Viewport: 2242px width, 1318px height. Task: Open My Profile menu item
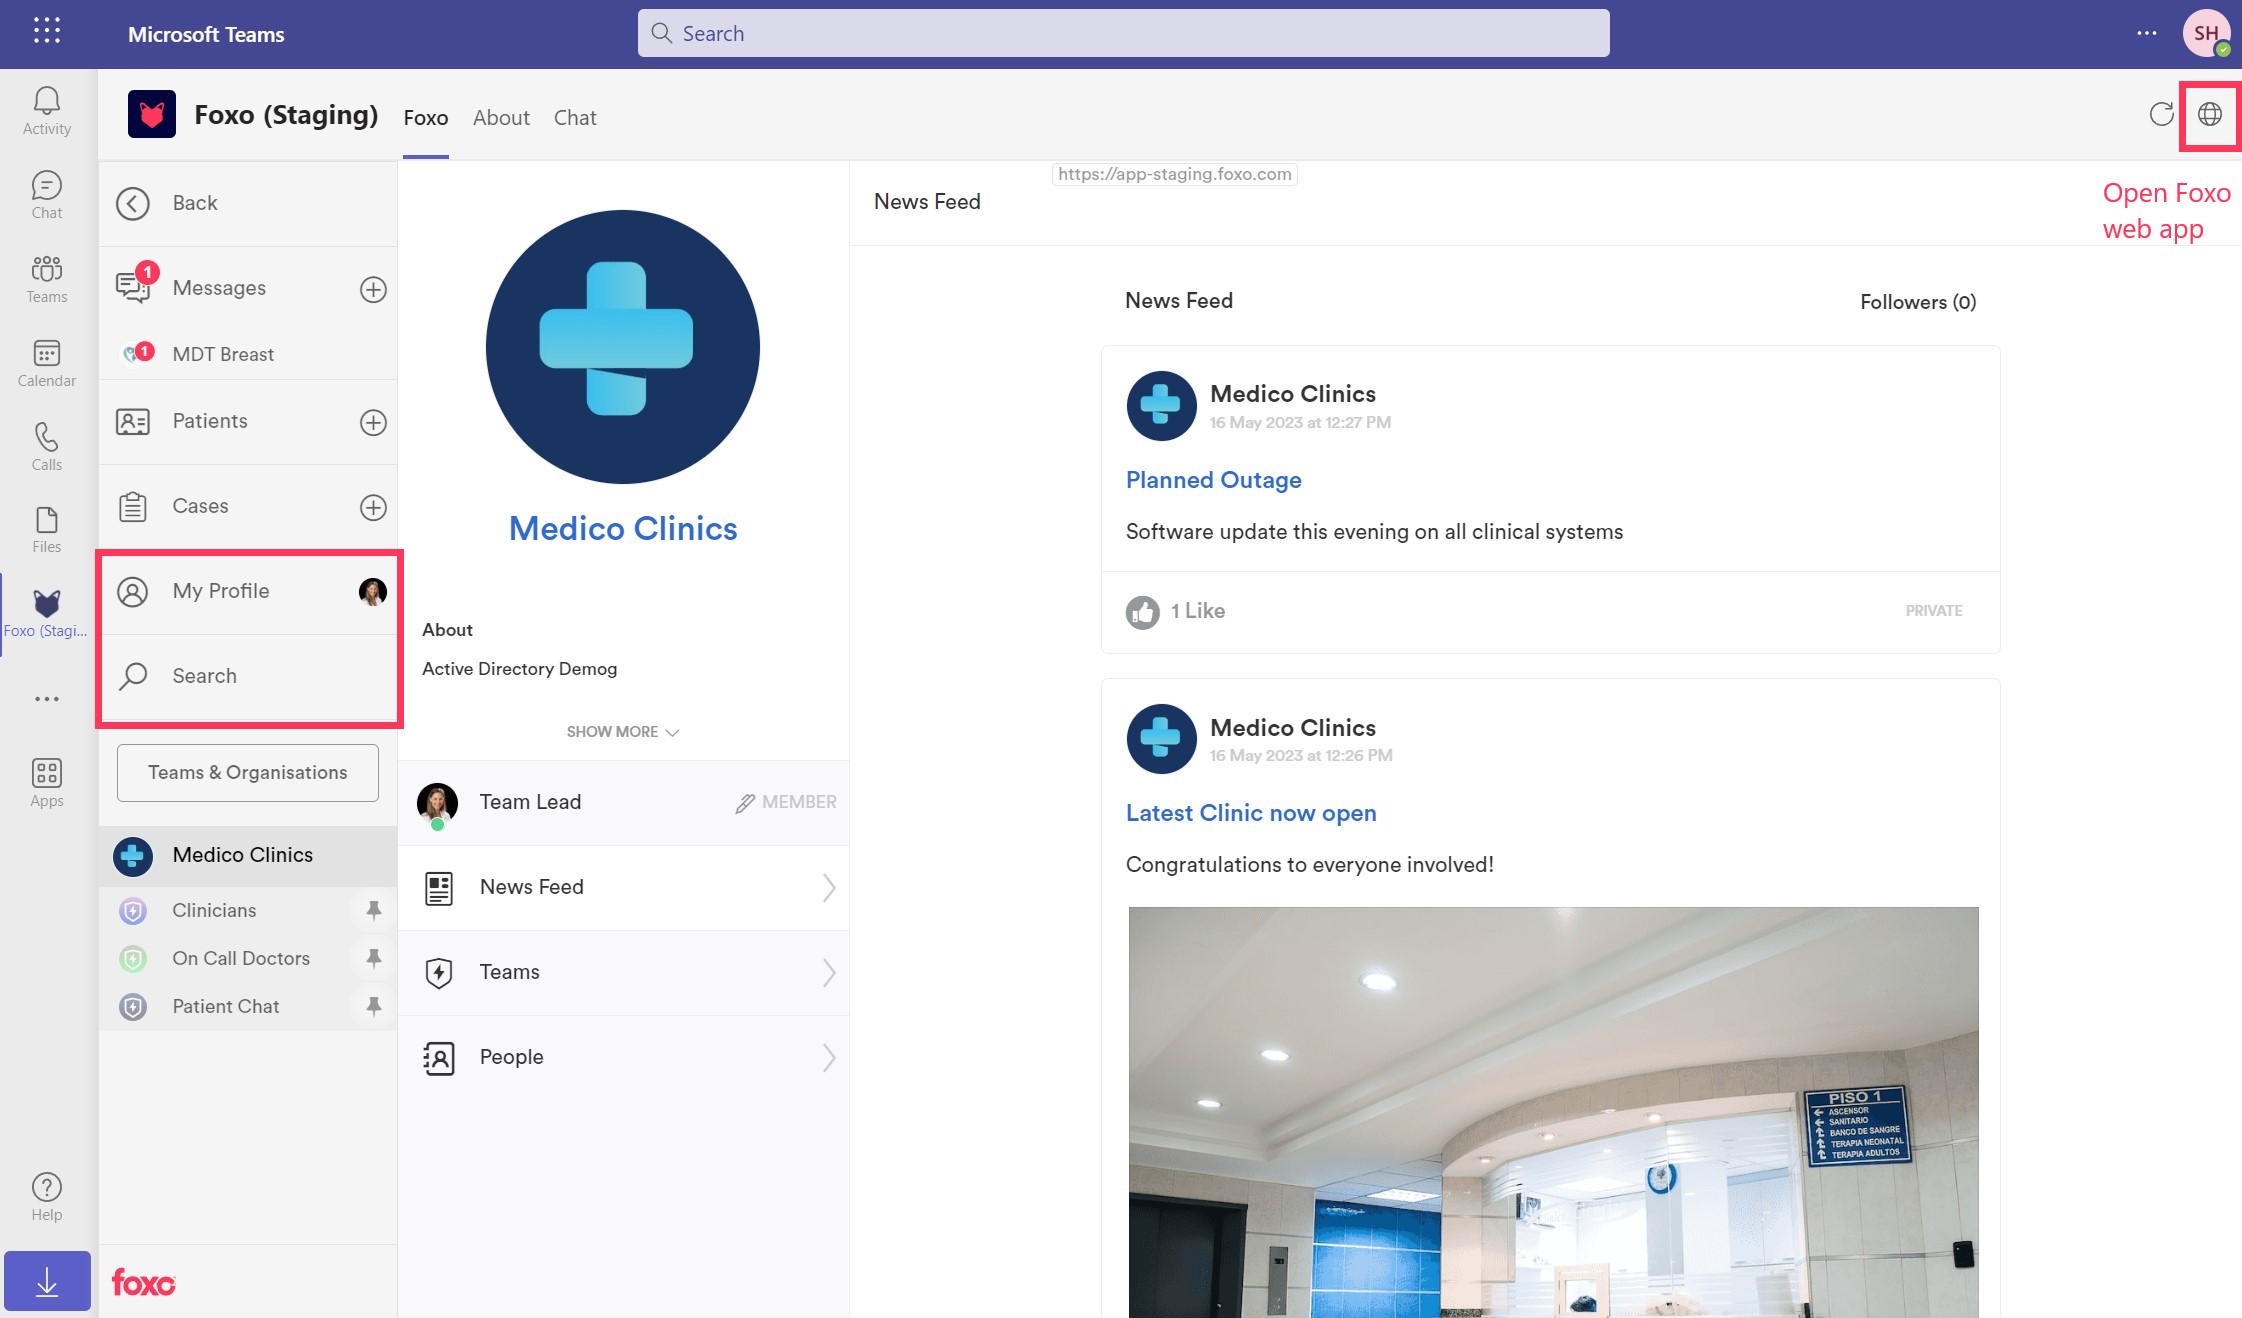[249, 591]
